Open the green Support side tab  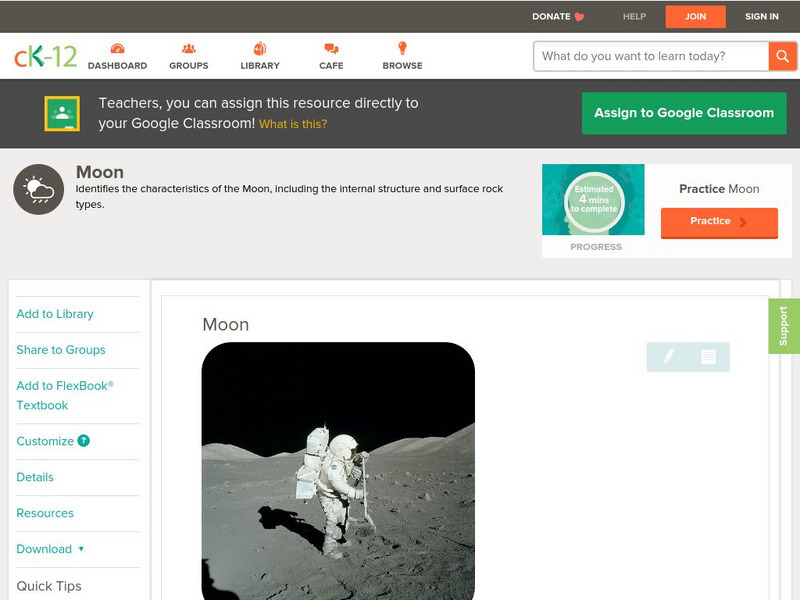click(x=784, y=326)
